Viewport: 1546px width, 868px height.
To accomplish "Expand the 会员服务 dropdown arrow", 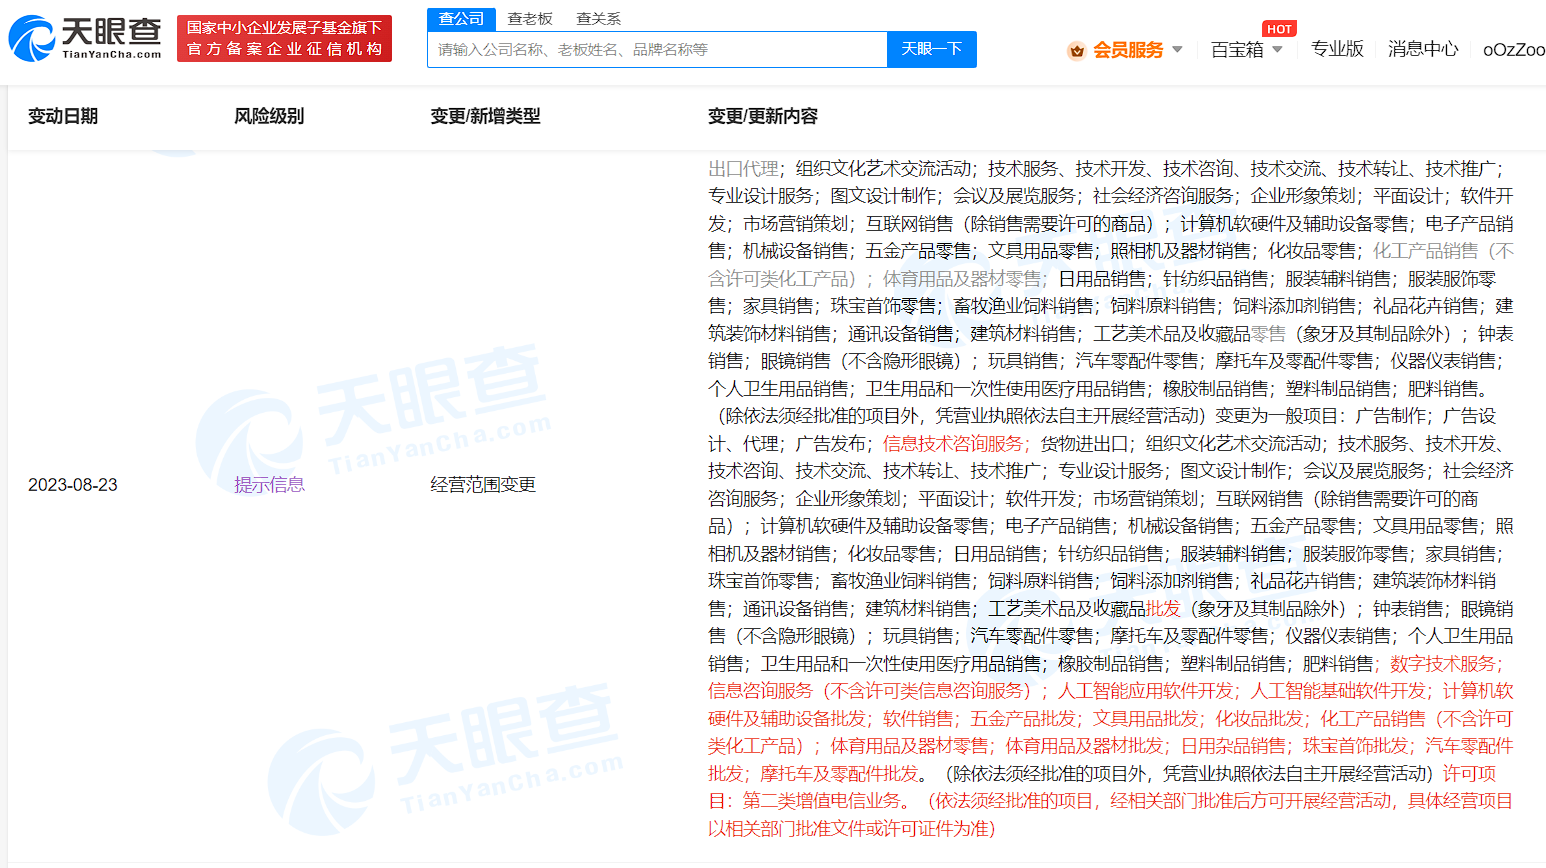I will pos(1177,49).
